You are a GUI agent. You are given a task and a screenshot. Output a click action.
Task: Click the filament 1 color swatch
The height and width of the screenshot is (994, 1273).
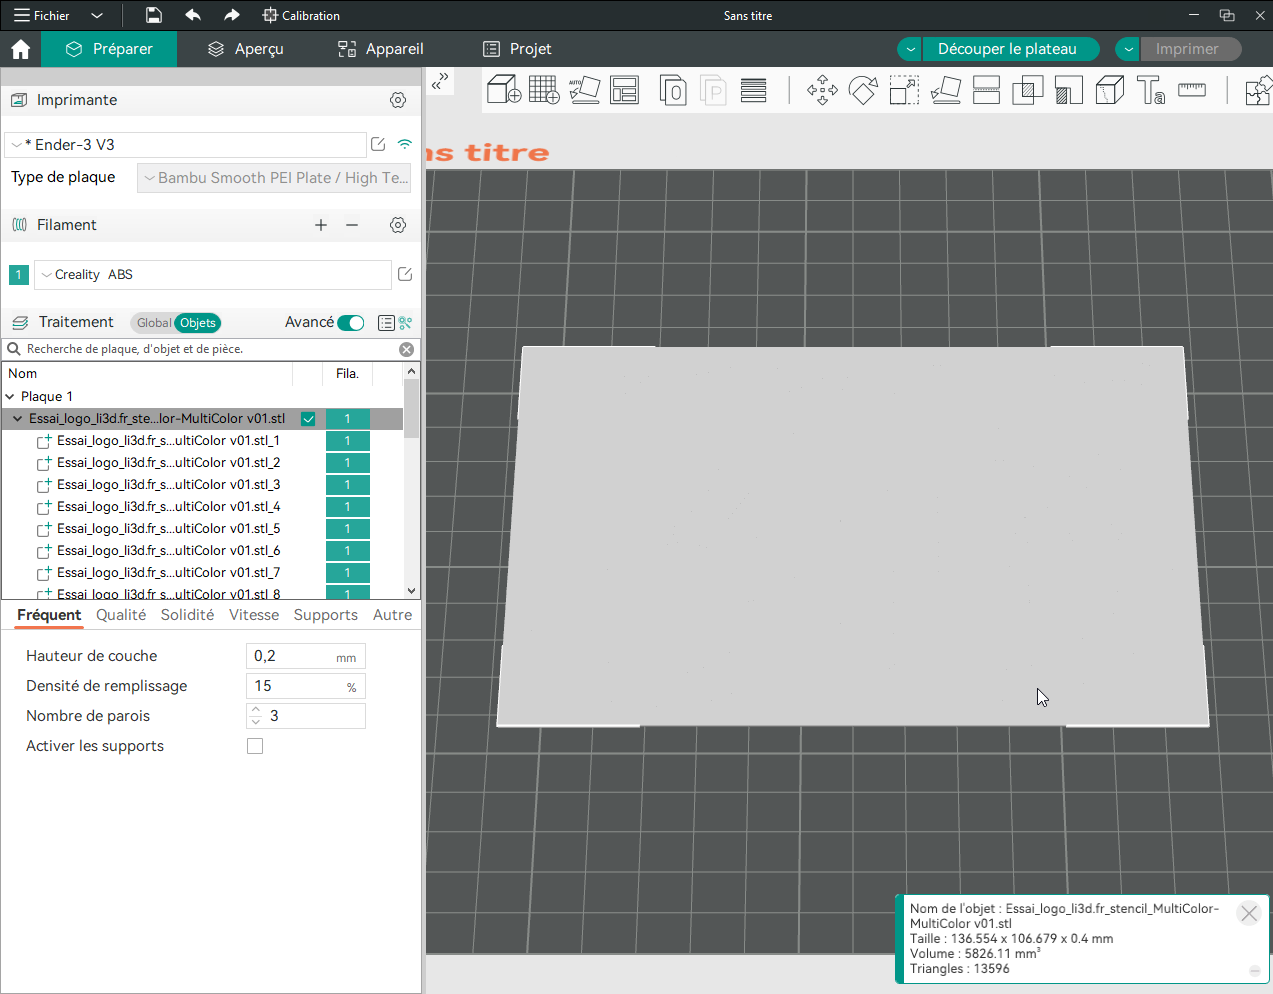[18, 275]
